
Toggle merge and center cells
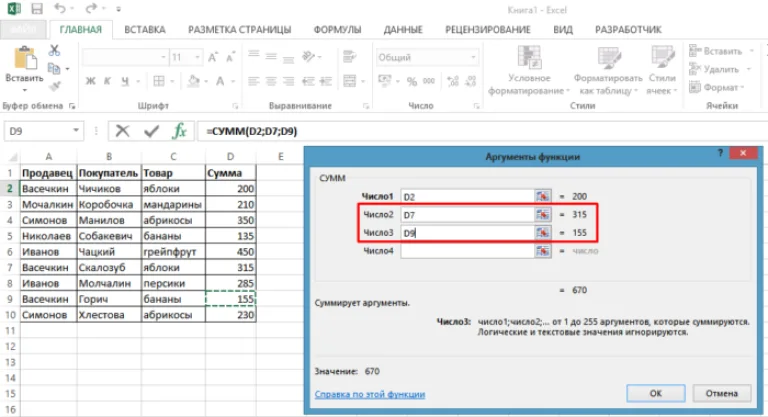click(350, 81)
